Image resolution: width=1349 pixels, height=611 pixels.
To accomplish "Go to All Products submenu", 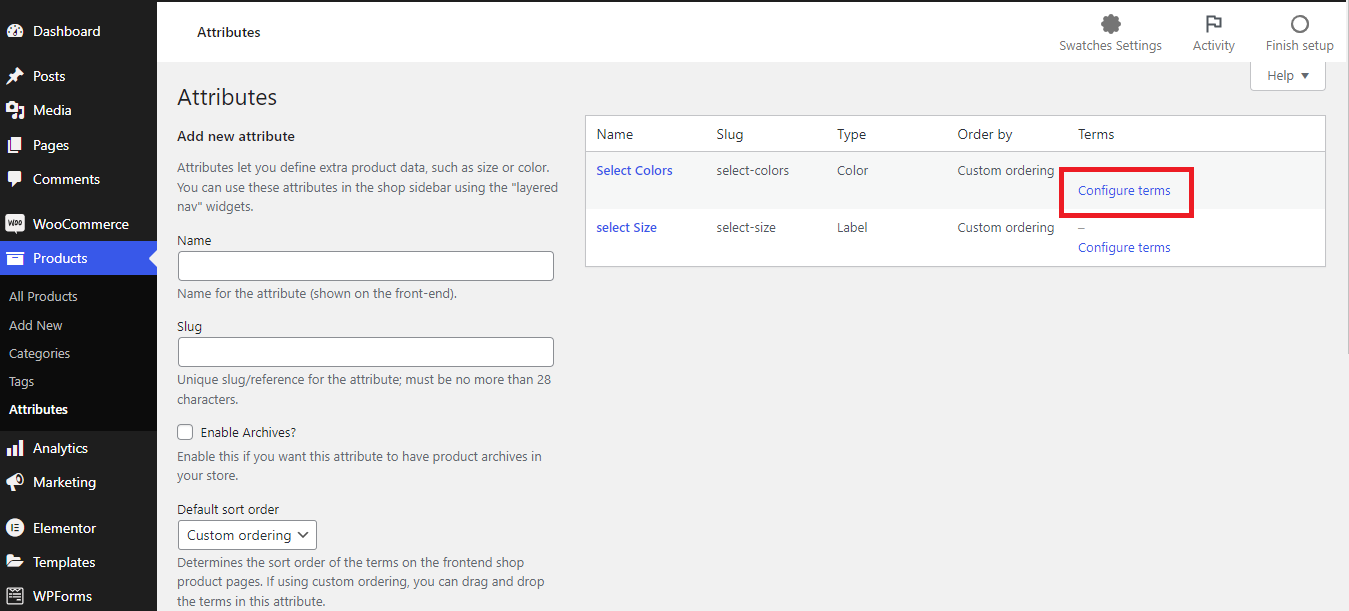I will tap(43, 296).
